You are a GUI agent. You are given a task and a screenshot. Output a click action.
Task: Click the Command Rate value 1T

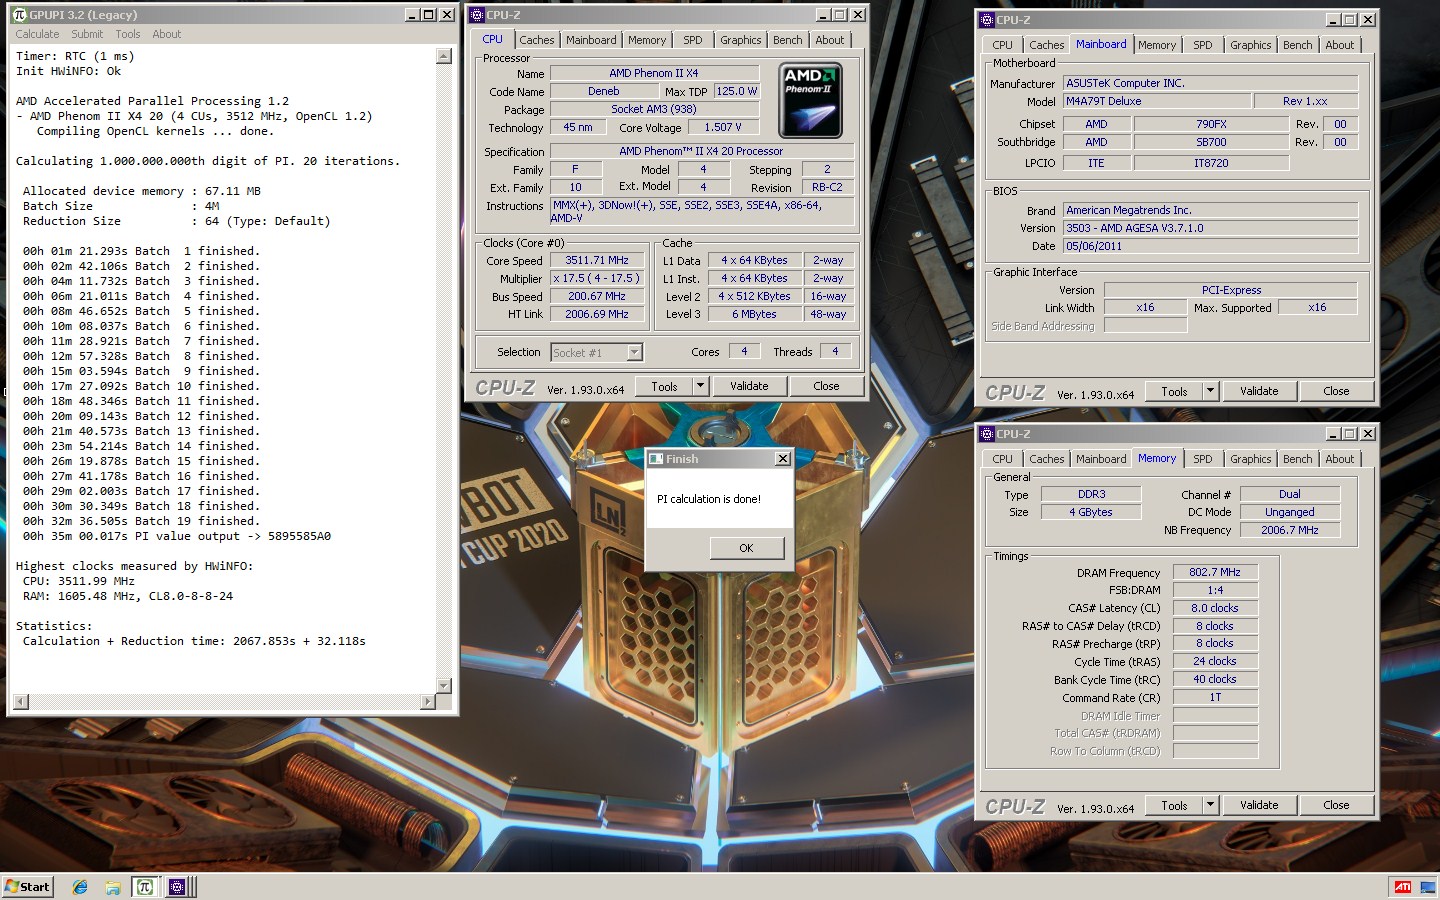click(x=1215, y=697)
